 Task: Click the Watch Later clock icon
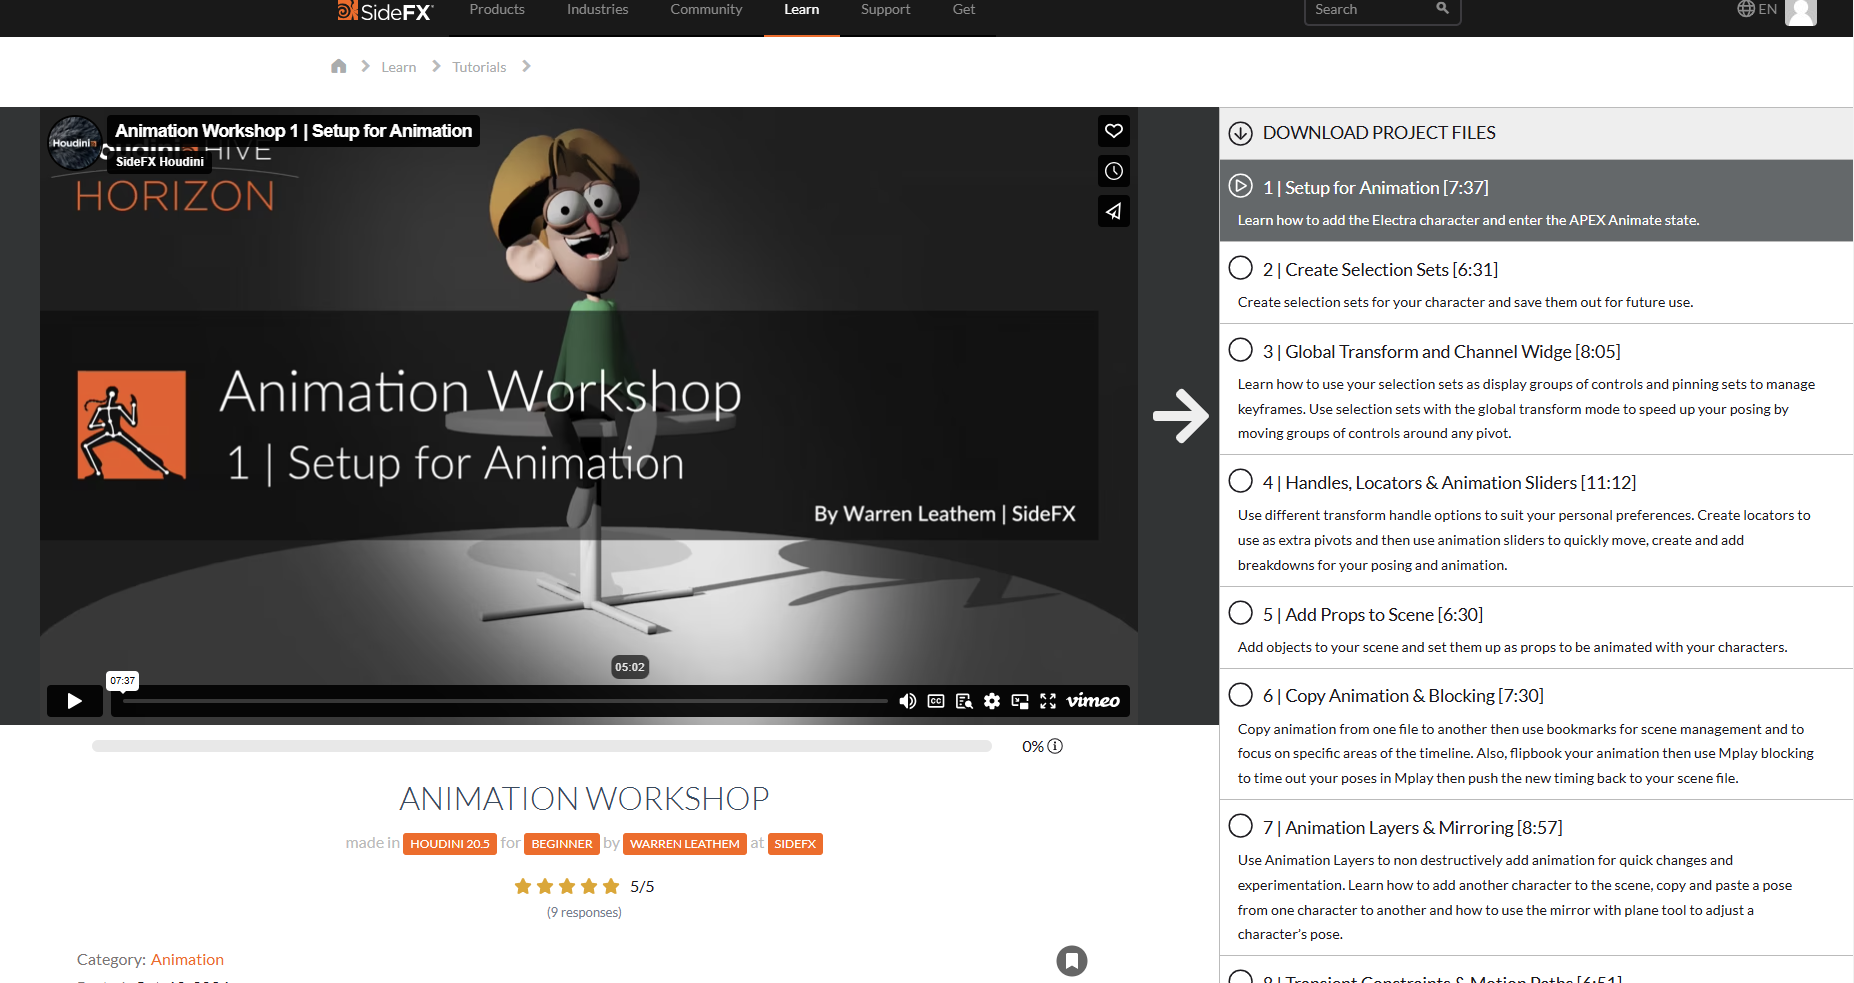click(1113, 171)
